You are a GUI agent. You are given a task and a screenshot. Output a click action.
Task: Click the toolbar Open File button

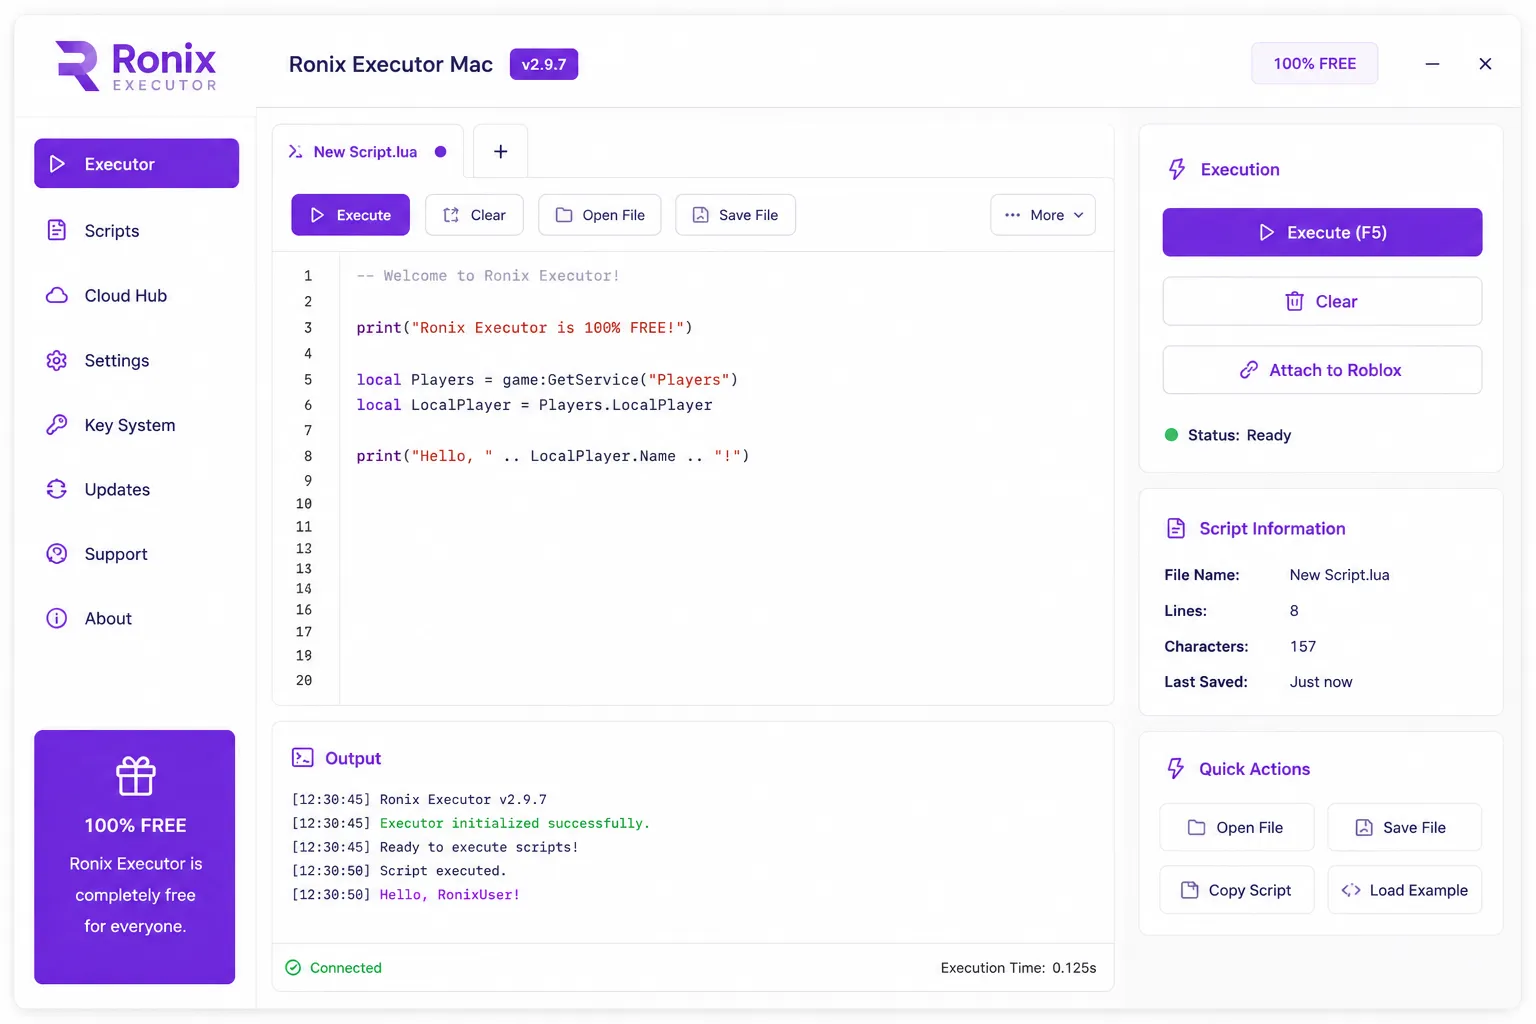click(600, 215)
